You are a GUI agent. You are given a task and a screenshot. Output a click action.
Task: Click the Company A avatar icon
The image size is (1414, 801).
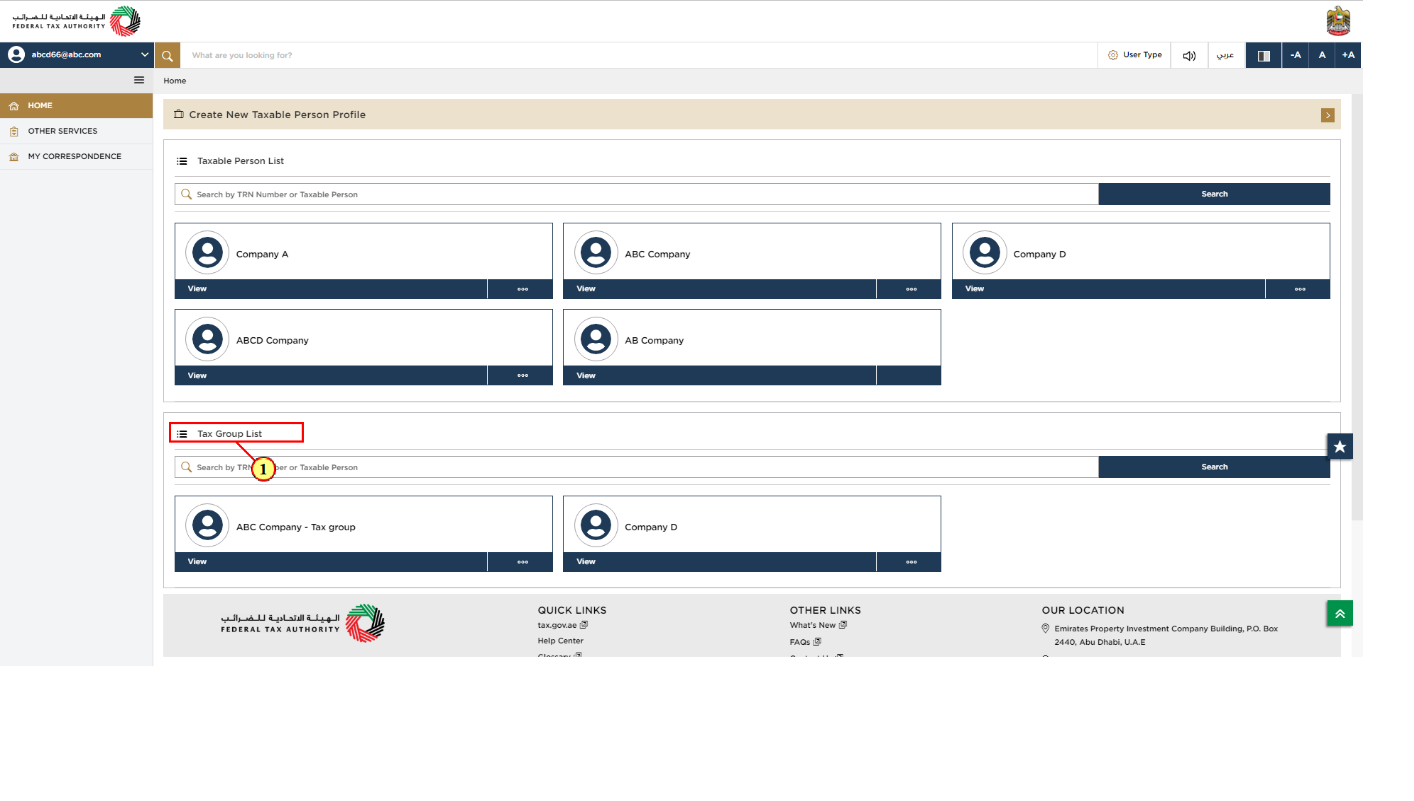[x=207, y=253]
